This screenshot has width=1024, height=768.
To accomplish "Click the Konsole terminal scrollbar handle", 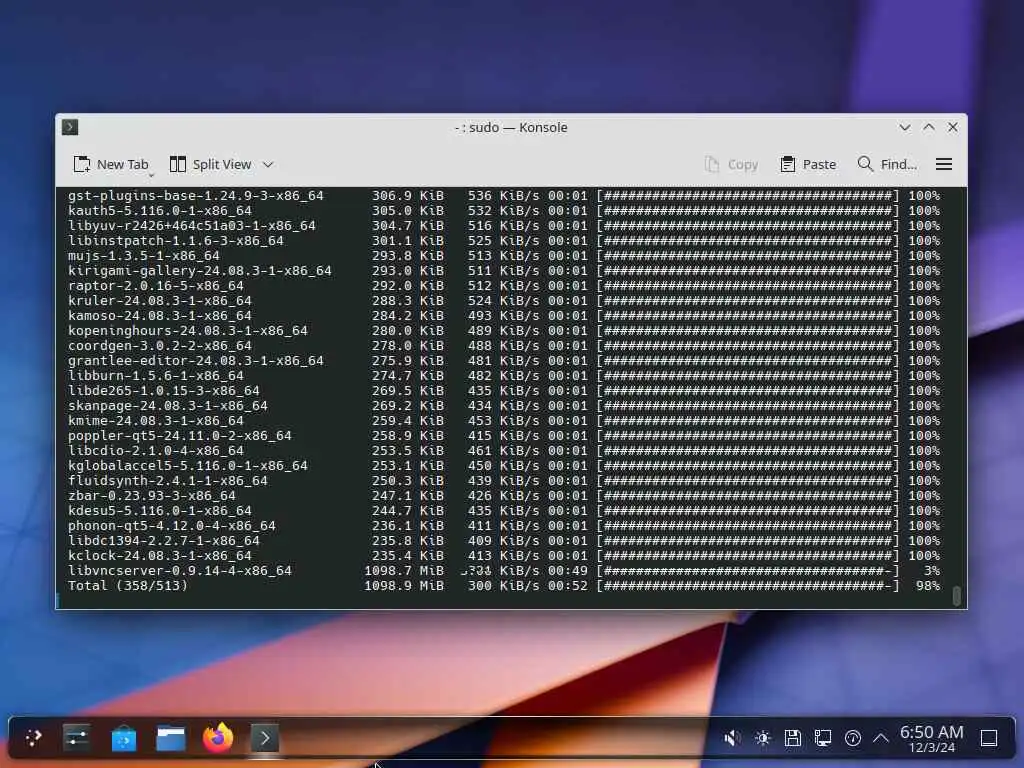I will [x=957, y=596].
